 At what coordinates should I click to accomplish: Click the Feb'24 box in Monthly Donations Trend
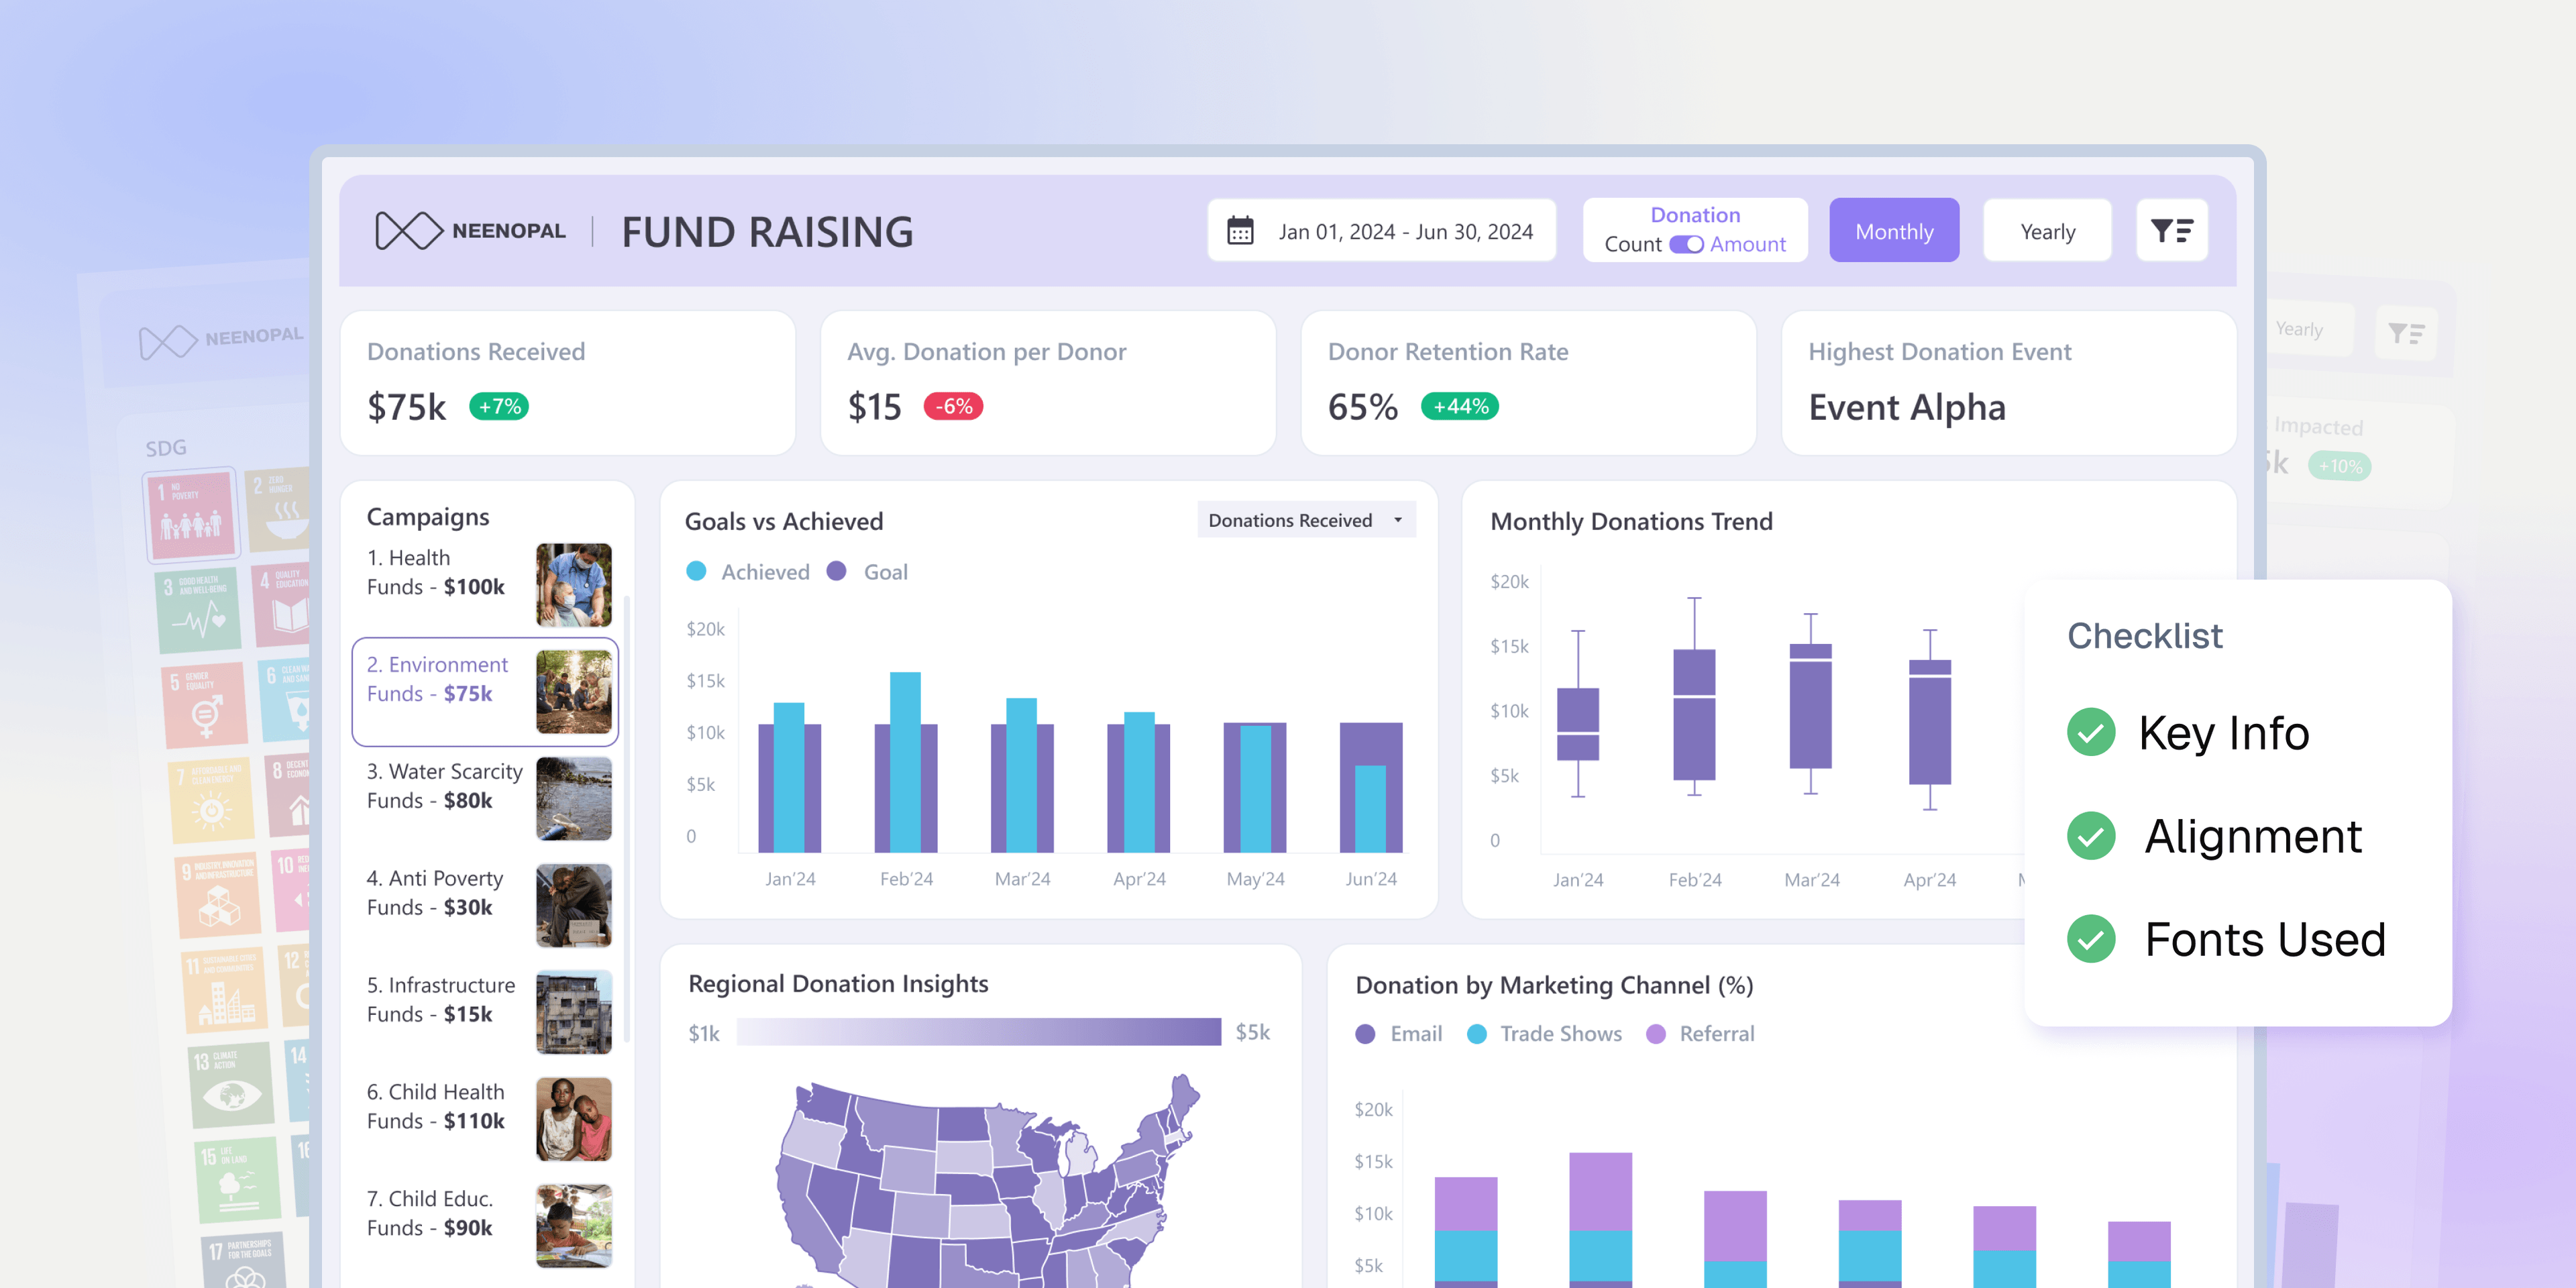click(x=1694, y=714)
